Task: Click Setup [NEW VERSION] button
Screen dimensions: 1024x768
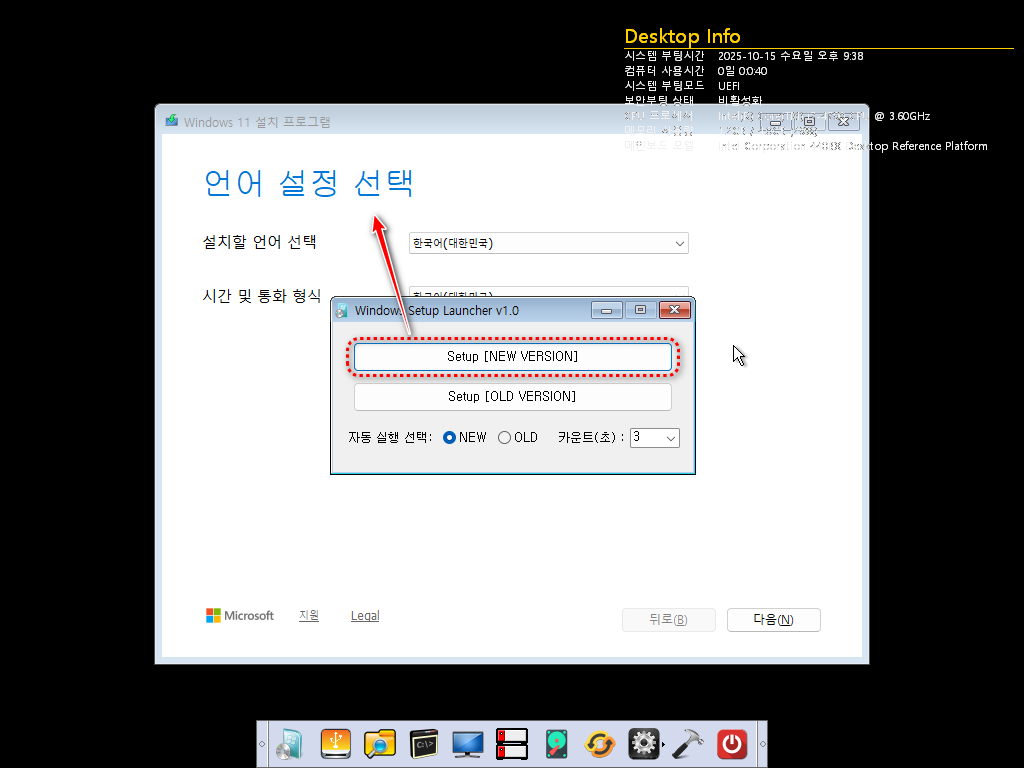Action: (x=513, y=357)
